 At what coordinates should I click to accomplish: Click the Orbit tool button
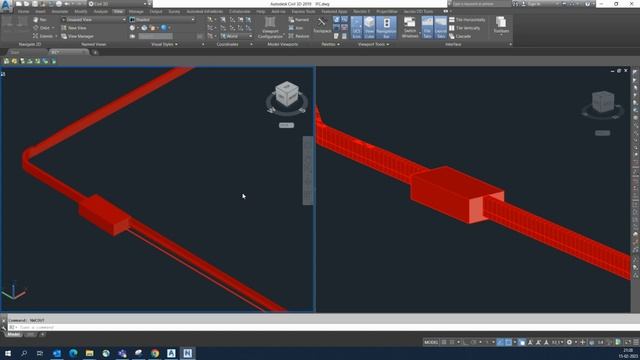click(42, 28)
